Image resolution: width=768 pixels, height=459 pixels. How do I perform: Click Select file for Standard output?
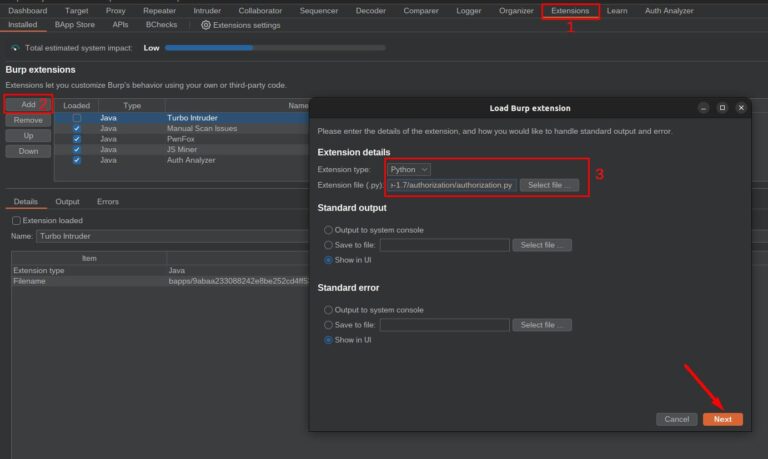pos(542,245)
